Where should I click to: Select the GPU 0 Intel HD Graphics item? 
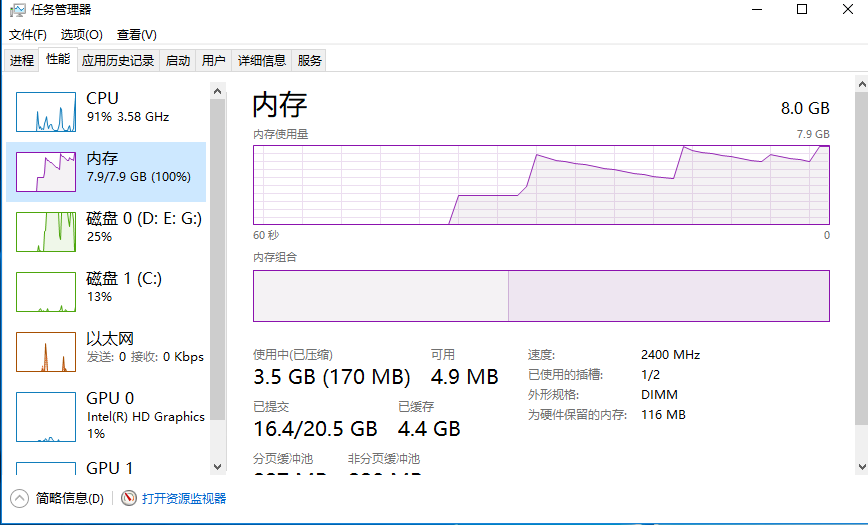pyautogui.click(x=46, y=416)
